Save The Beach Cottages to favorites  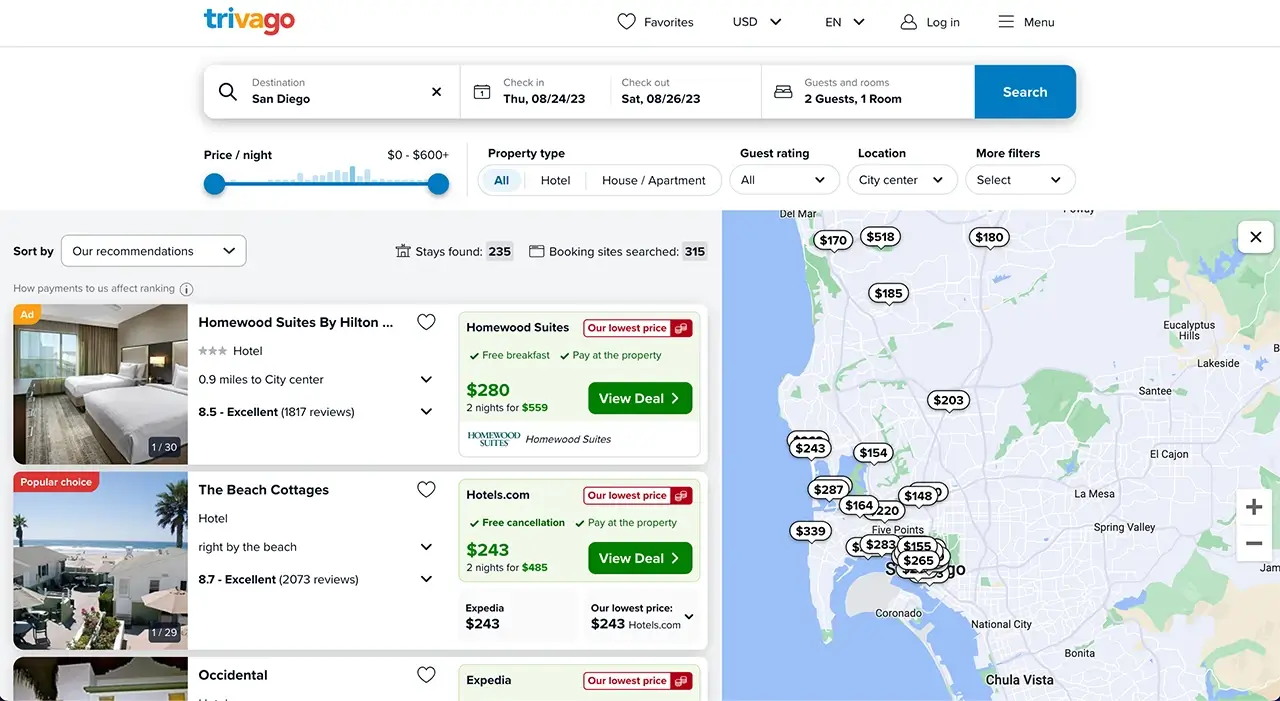[426, 490]
